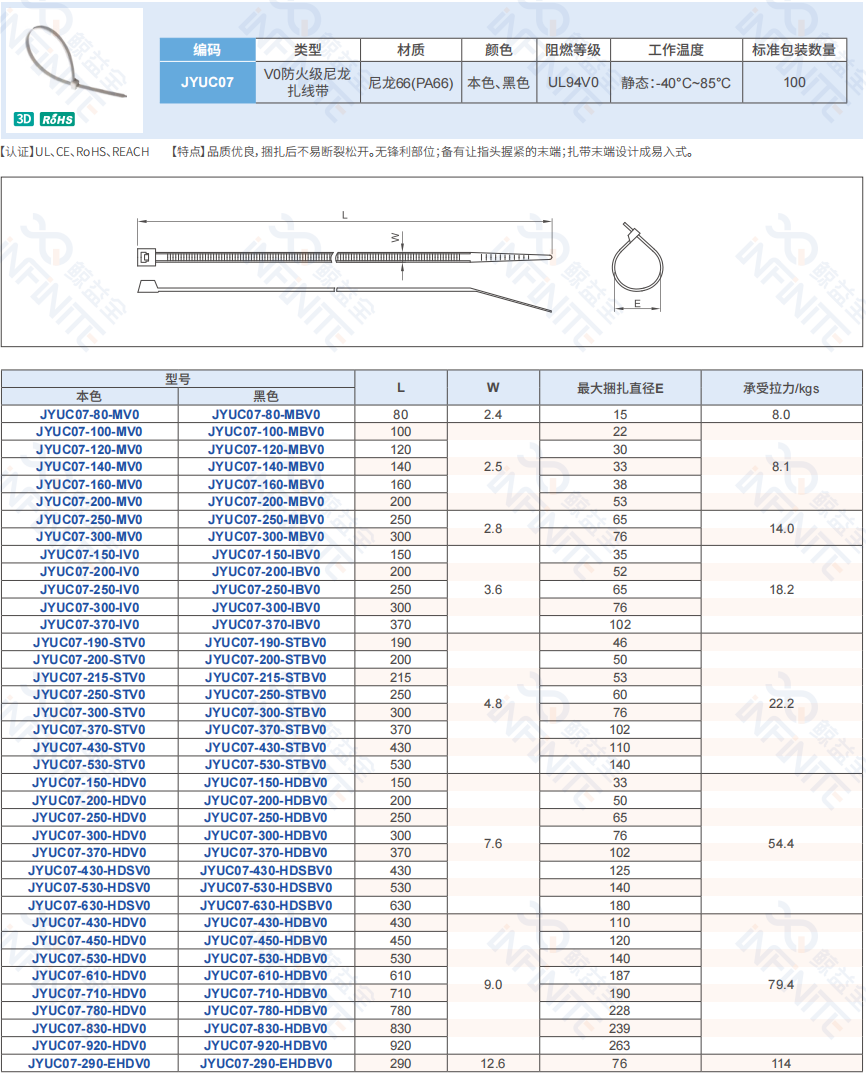Viewport: 866px width, 1077px height.
Task: Open model JYUC07-290-EHDV0
Action: coord(90,1064)
